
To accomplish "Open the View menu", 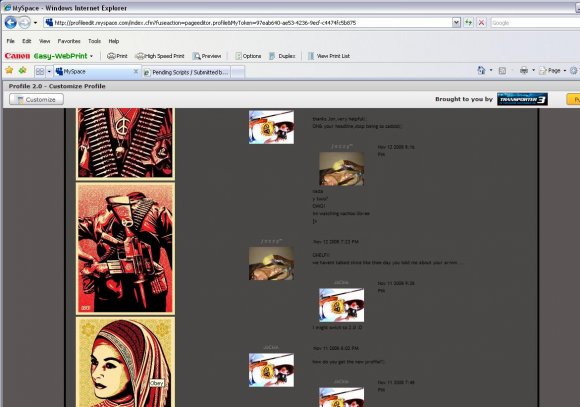I will [44, 41].
